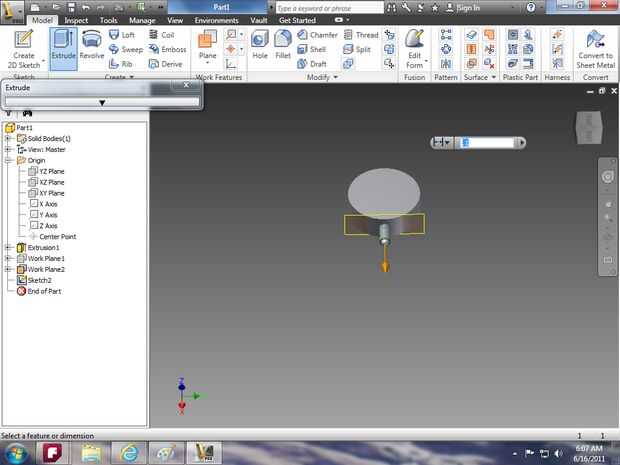Select the Extrude tool

point(63,49)
